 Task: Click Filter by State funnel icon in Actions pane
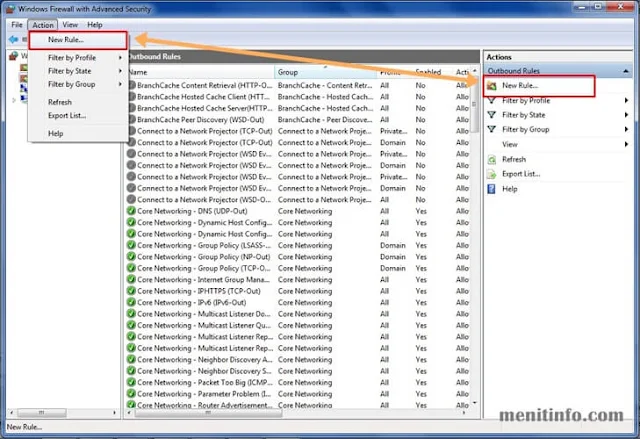click(x=492, y=115)
